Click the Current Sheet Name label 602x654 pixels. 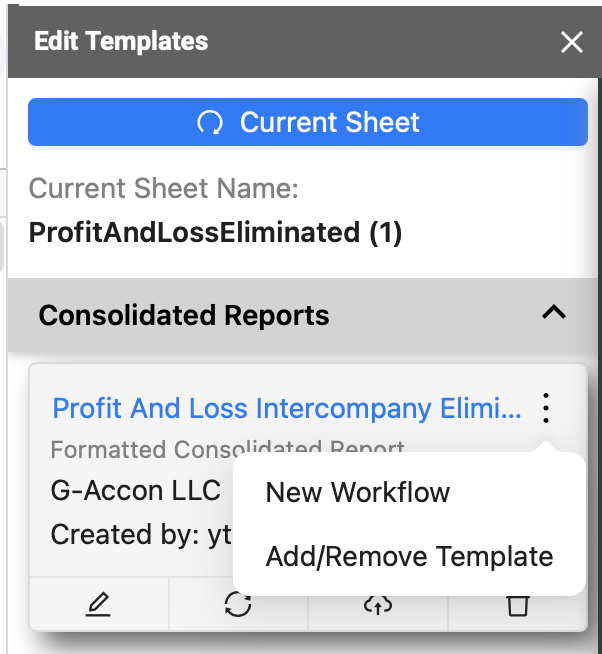pos(164,188)
